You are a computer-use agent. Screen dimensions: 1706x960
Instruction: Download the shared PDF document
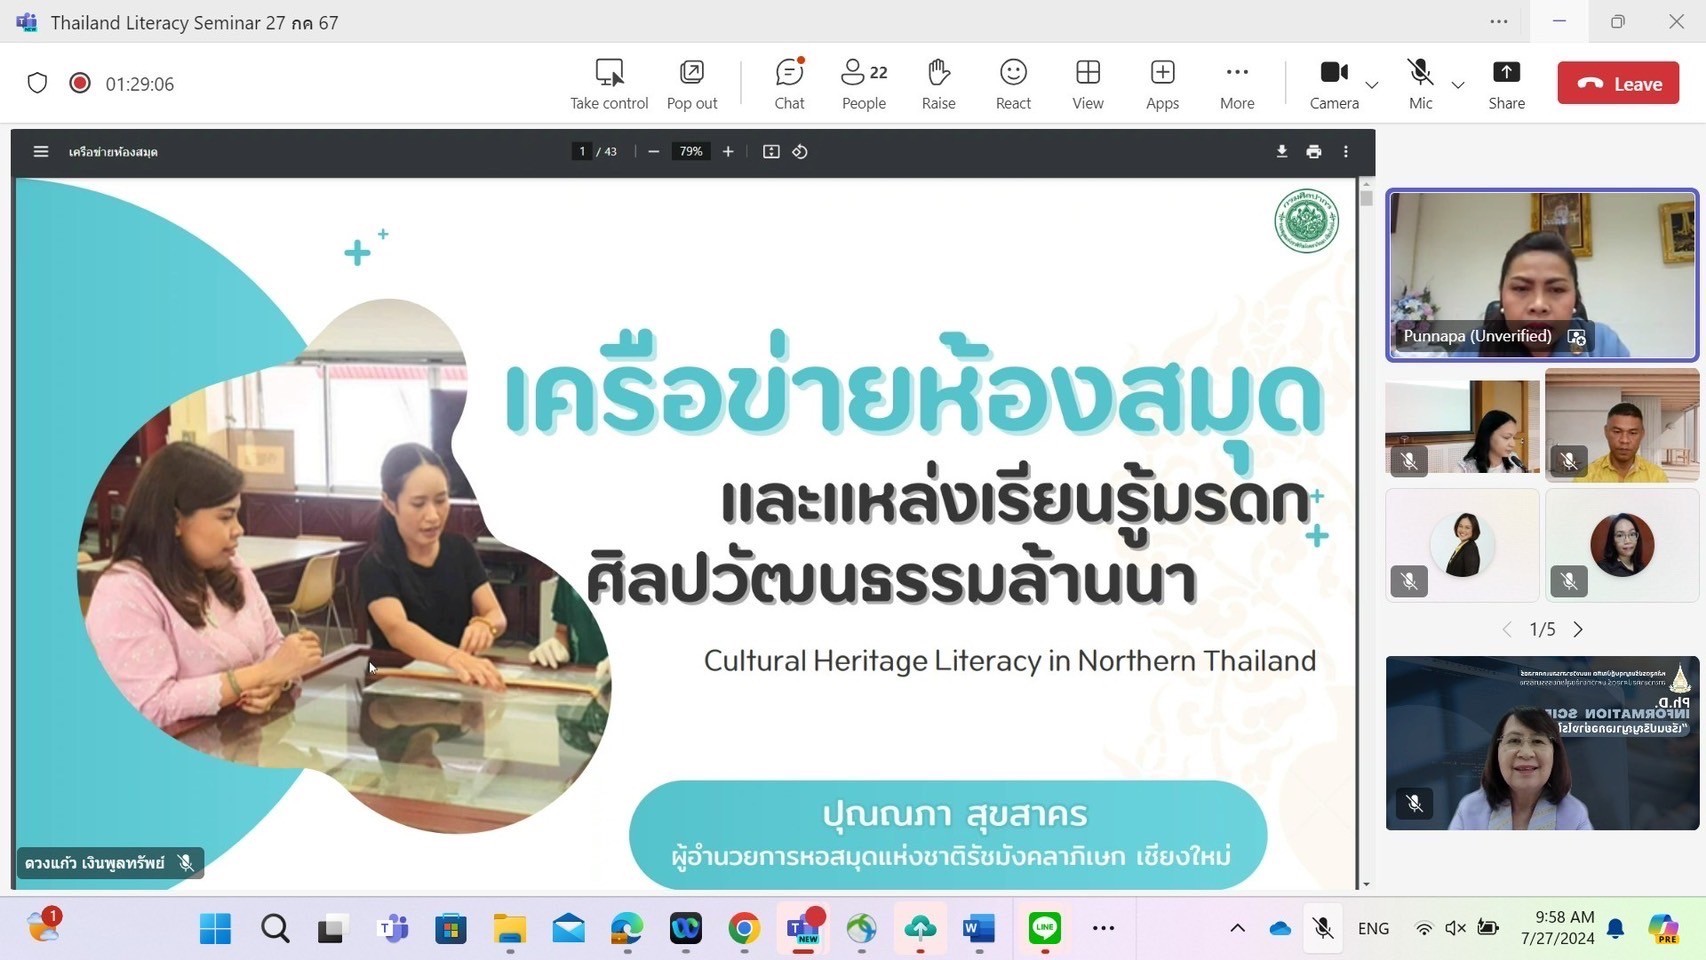(1281, 151)
